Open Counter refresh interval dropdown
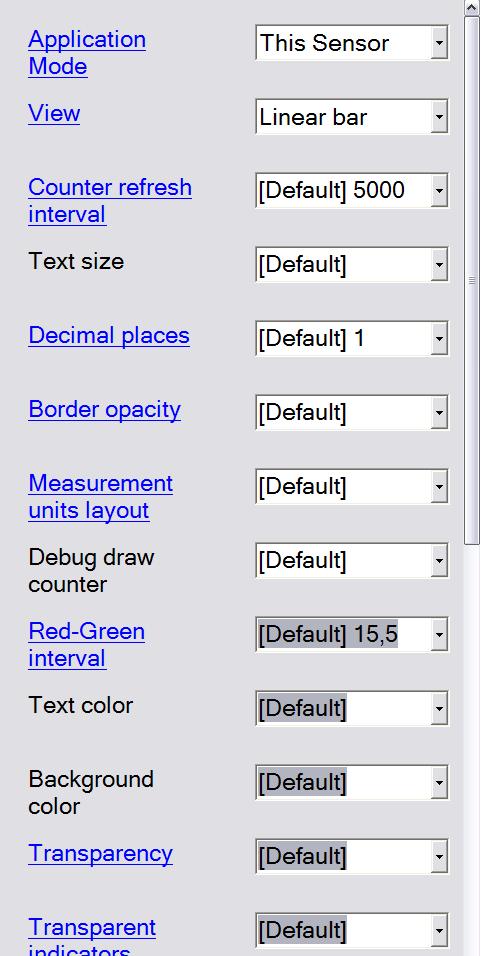This screenshot has width=484, height=956. [x=352, y=190]
